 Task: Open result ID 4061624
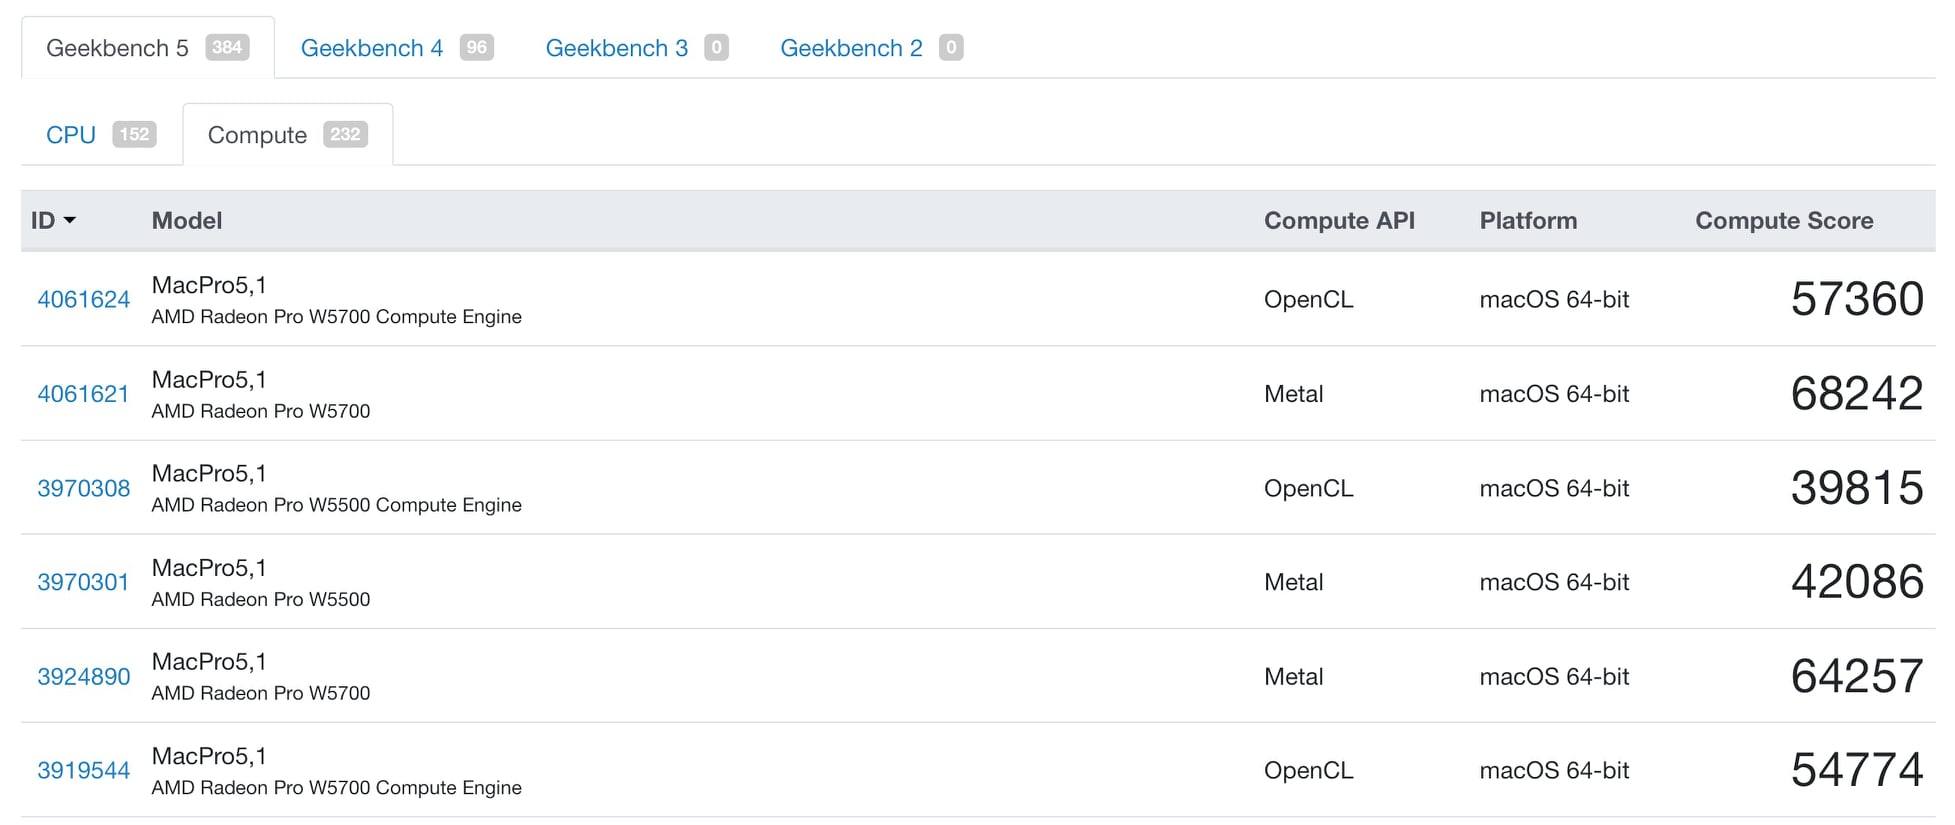pos(84,300)
